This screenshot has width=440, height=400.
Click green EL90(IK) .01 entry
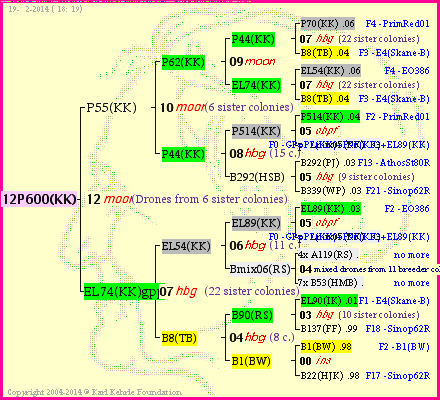(x=329, y=301)
